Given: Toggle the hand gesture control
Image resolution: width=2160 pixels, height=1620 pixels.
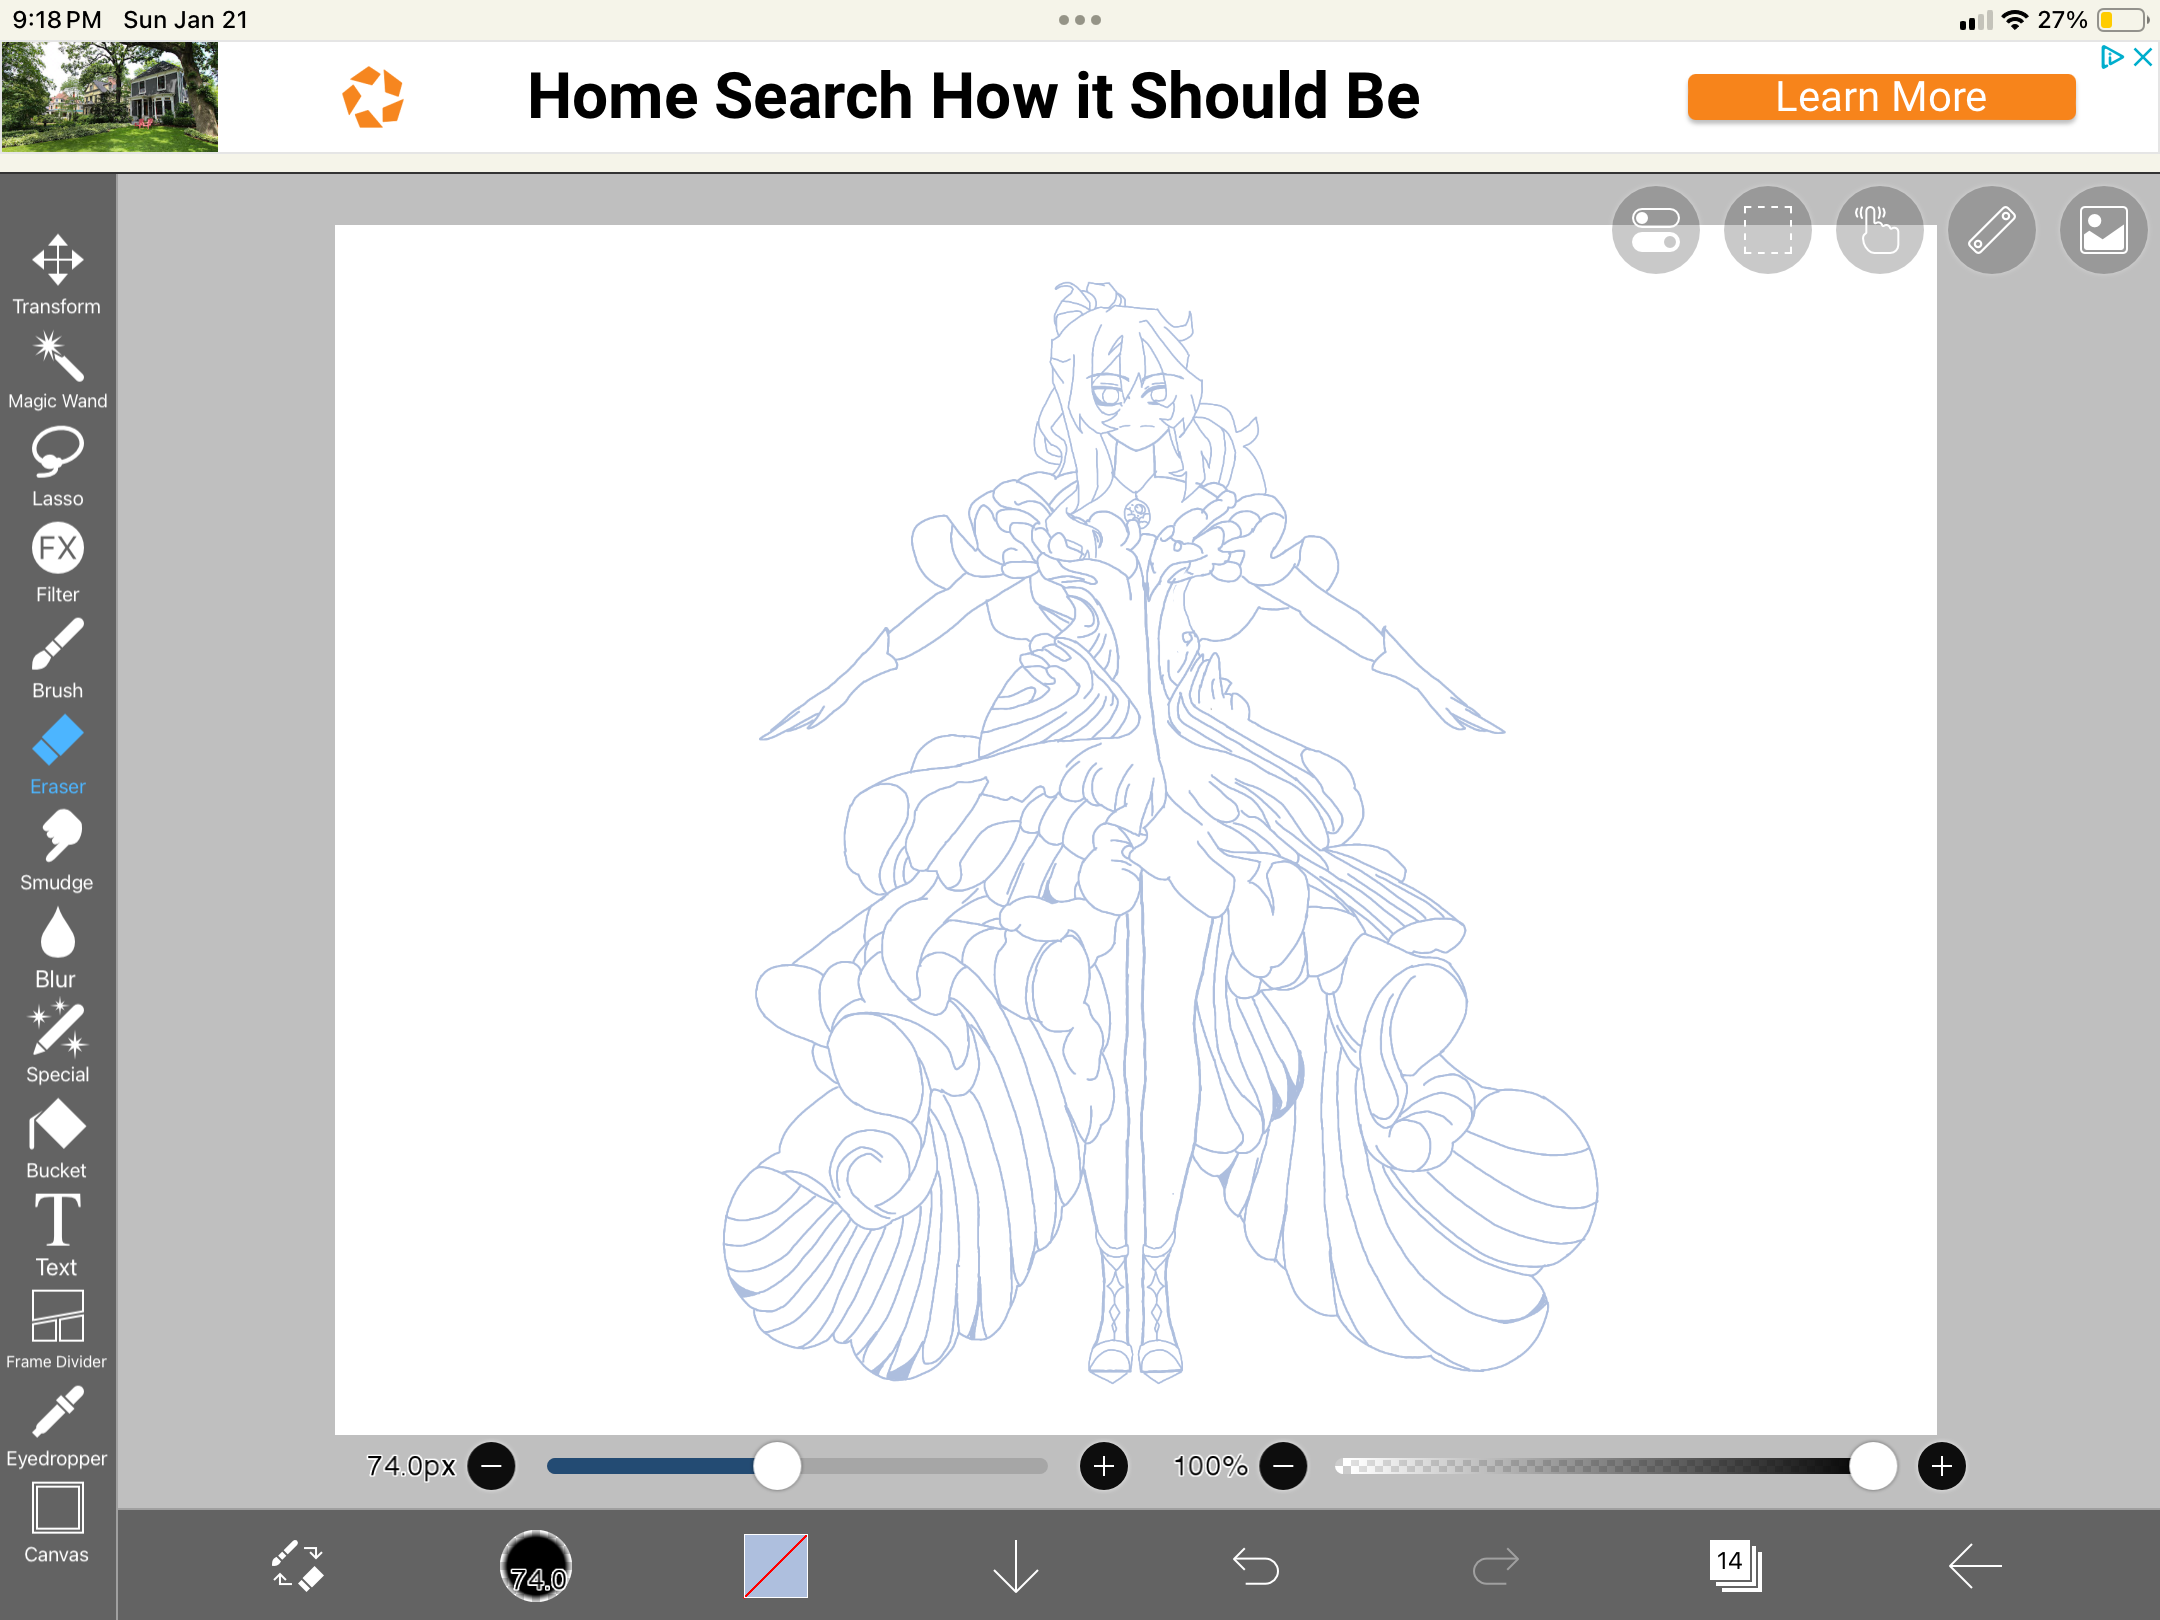Looking at the screenshot, I should click(1879, 230).
